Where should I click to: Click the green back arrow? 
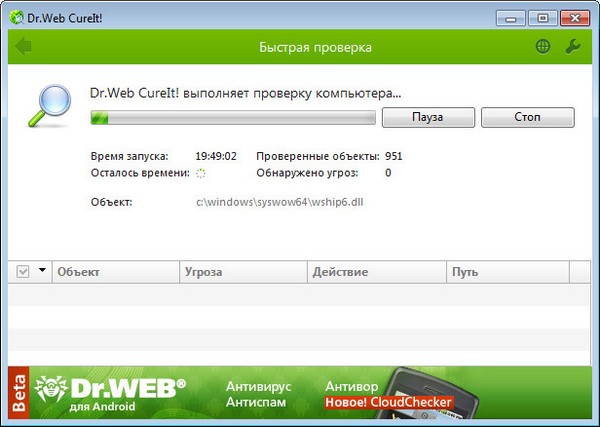pyautogui.click(x=23, y=46)
